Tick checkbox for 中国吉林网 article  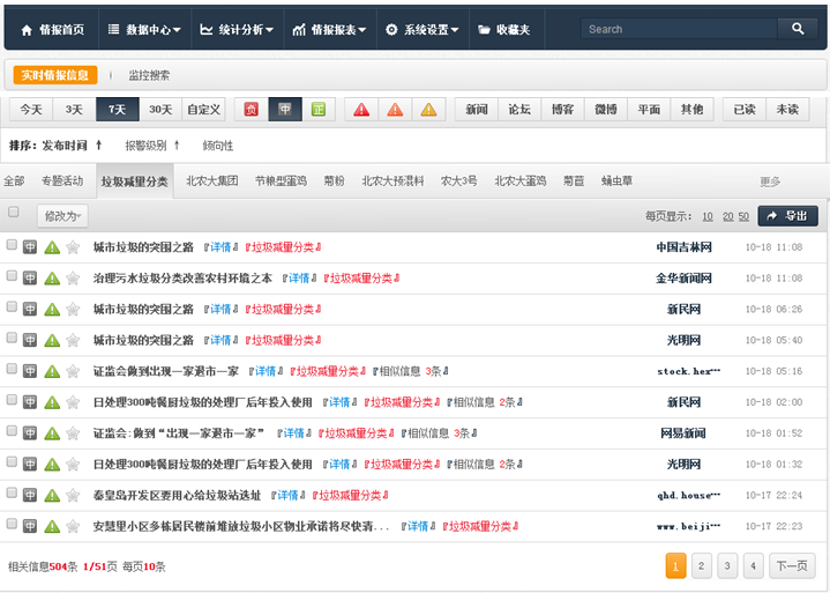pos(12,245)
